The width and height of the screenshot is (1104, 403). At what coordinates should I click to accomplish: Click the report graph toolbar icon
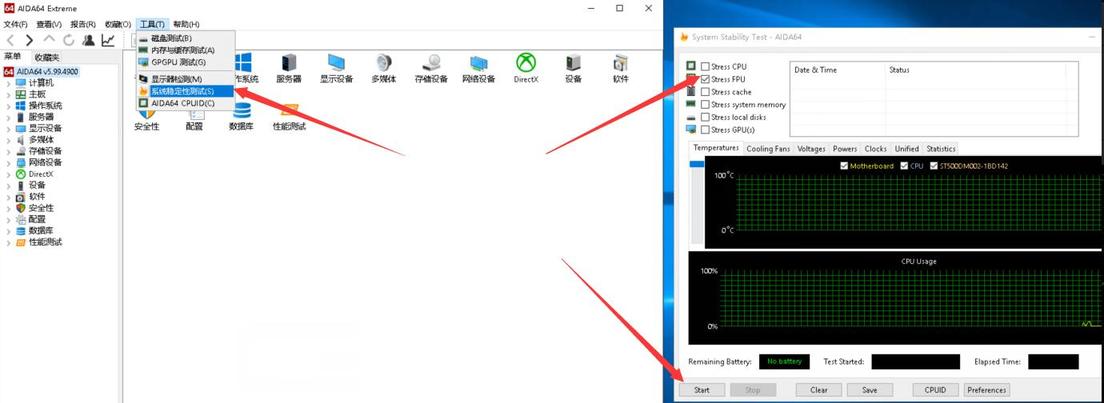pyautogui.click(x=108, y=40)
